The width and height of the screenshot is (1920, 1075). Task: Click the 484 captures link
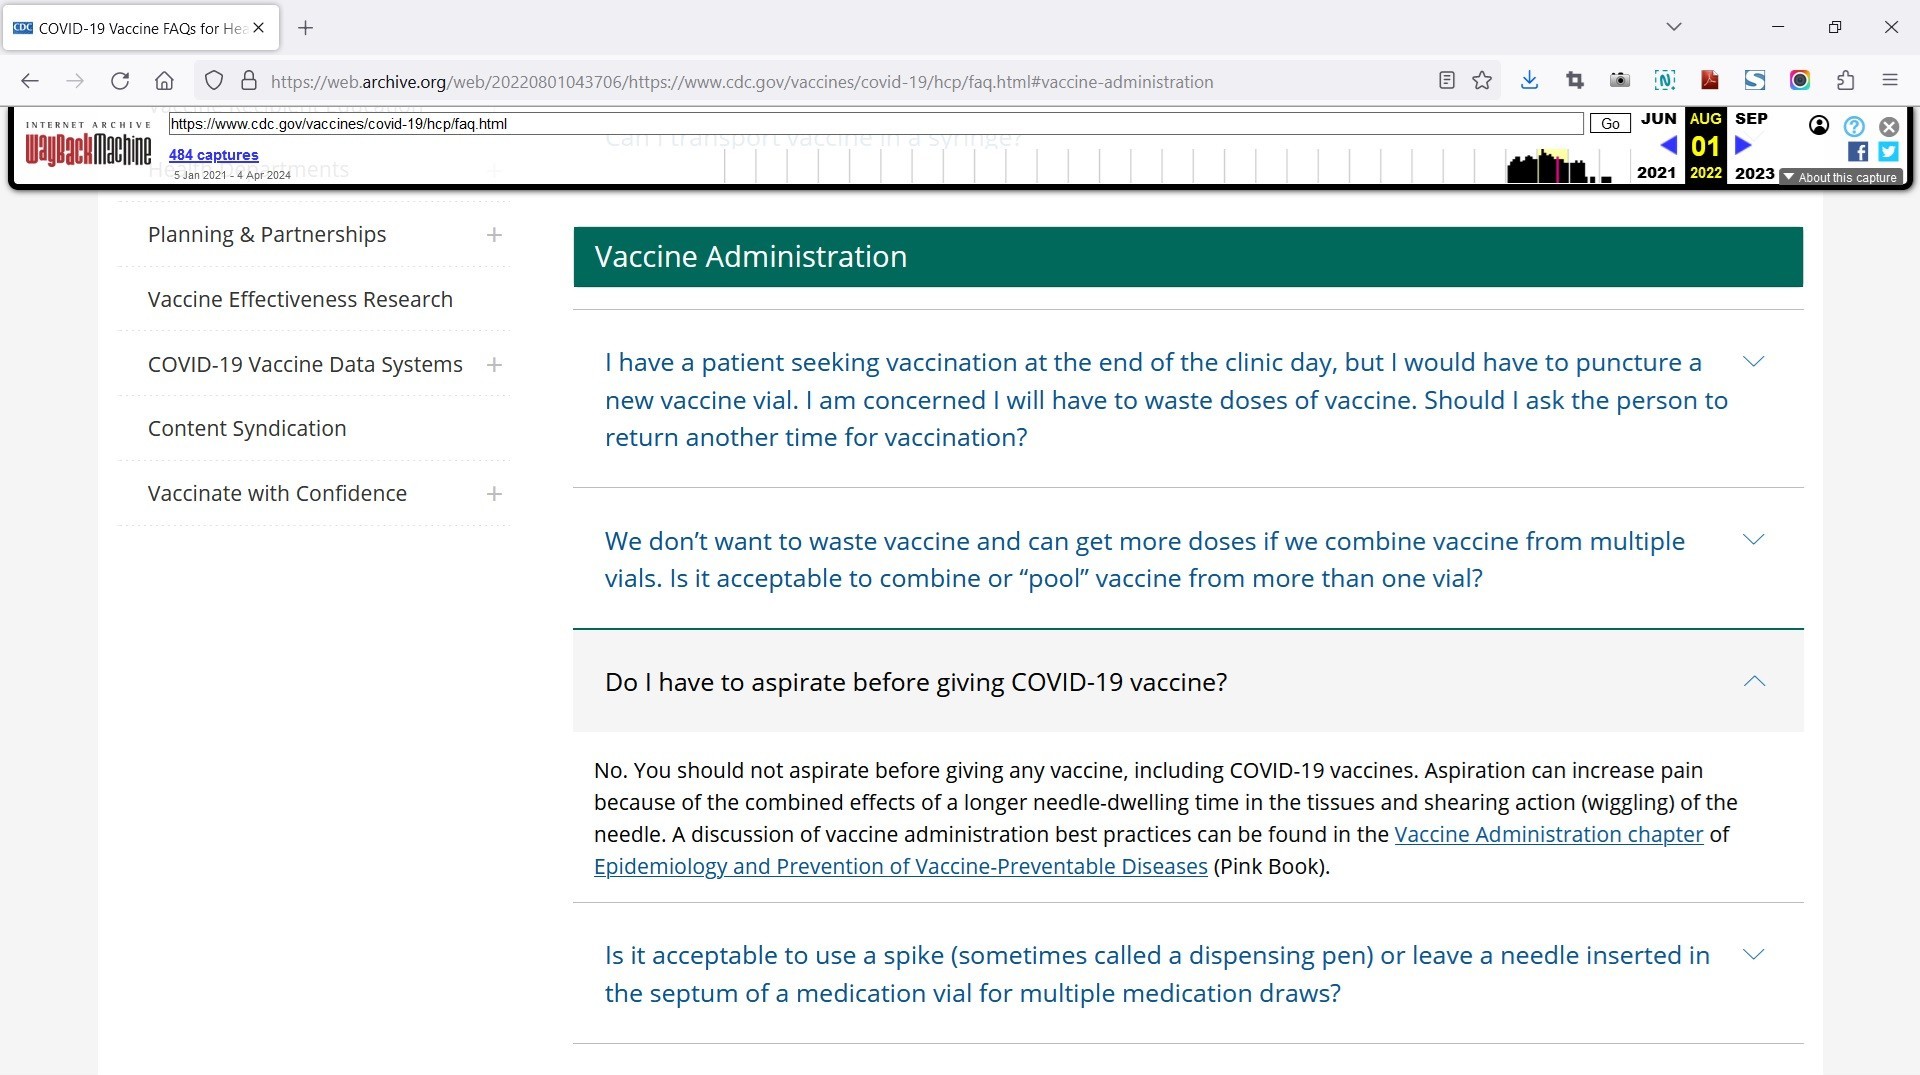213,155
